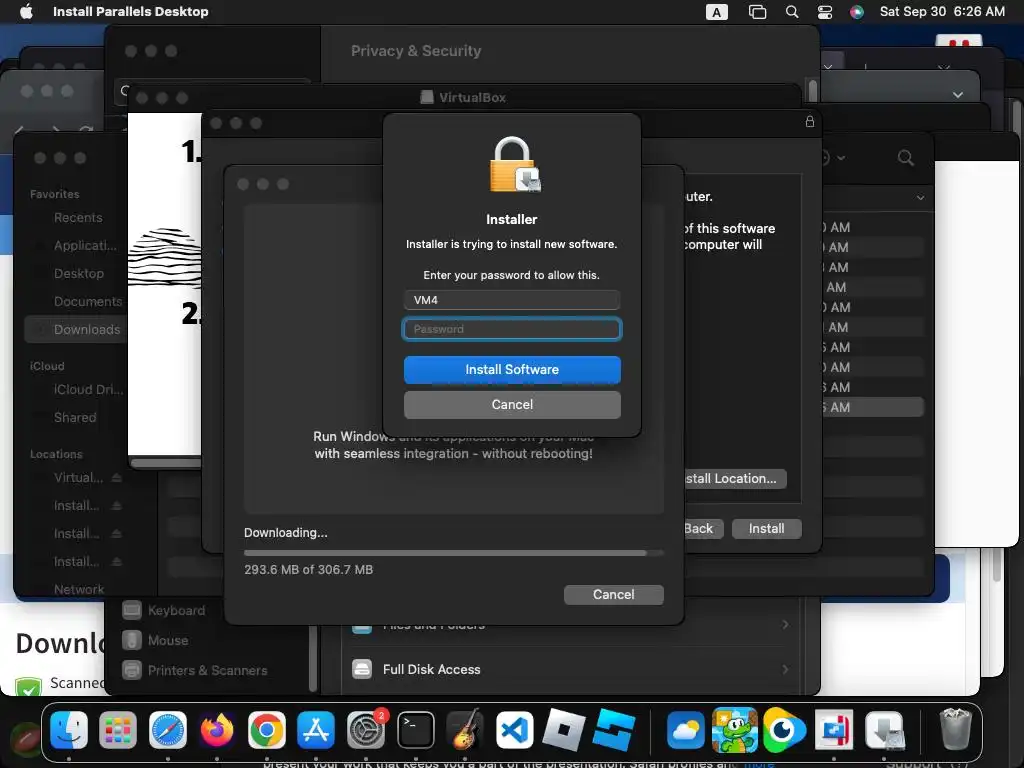Click the VM4 username field
The image size is (1024, 768).
pos(512,300)
